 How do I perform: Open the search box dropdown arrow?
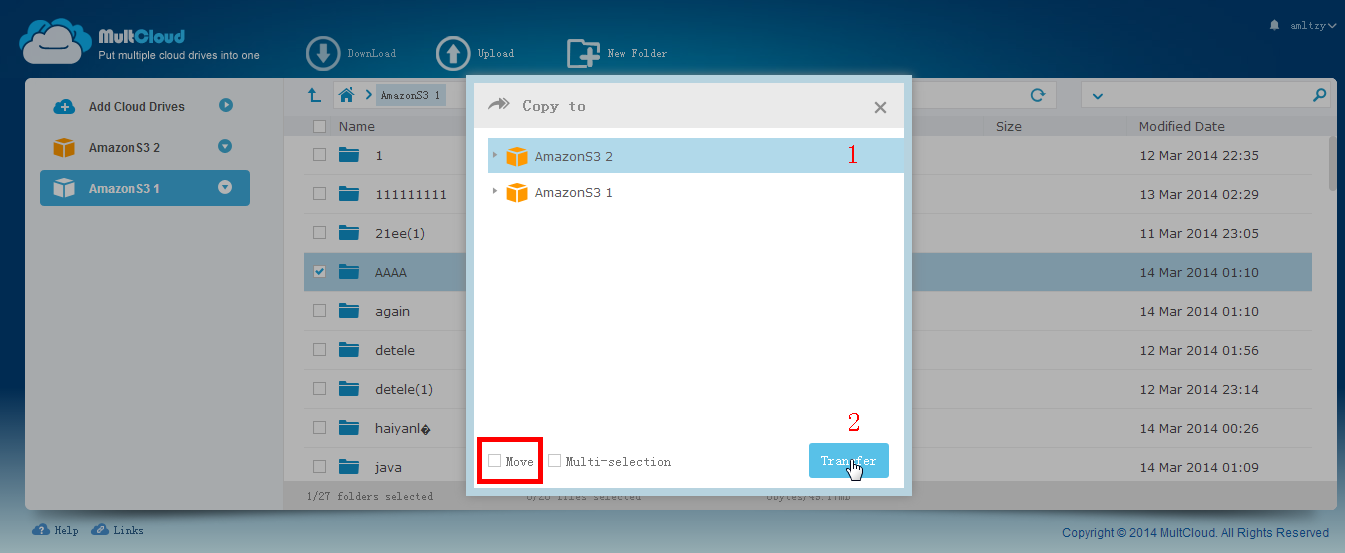point(1097,96)
